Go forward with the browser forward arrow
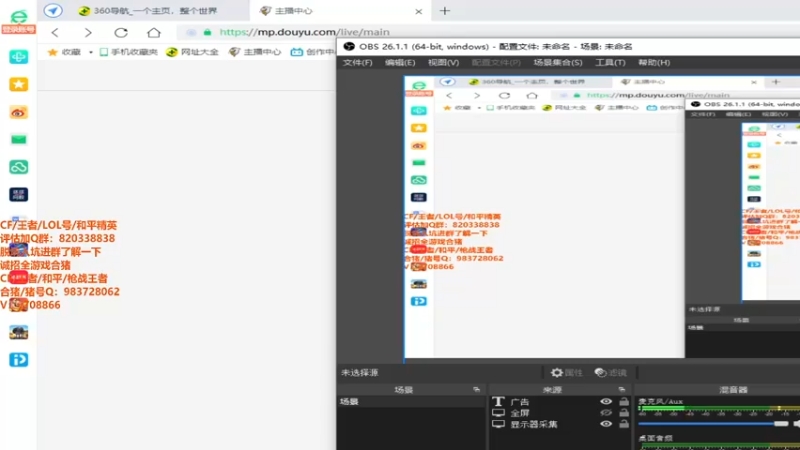Viewport: 800px width, 450px height. pos(88,33)
